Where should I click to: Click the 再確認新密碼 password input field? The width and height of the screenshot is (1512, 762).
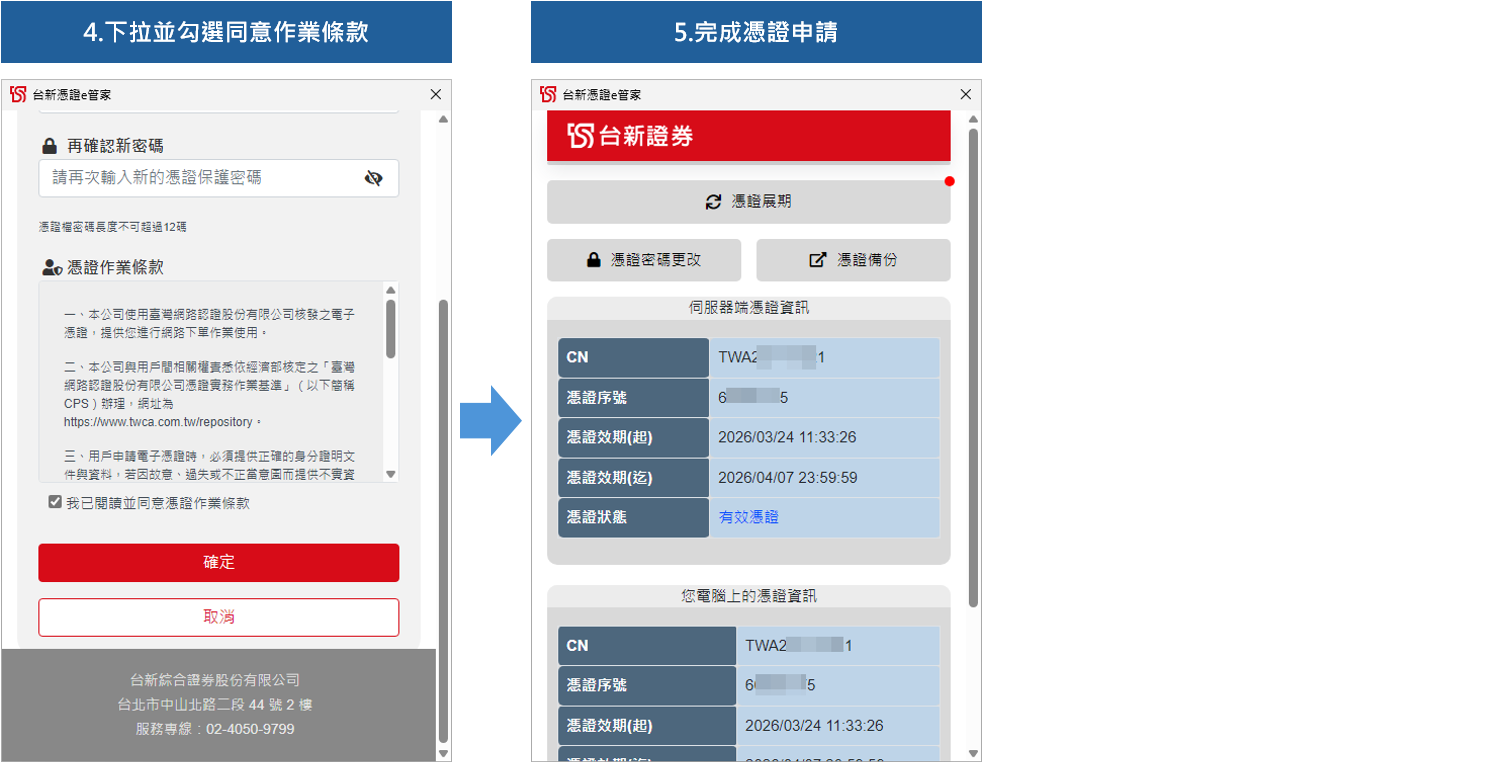[200, 178]
